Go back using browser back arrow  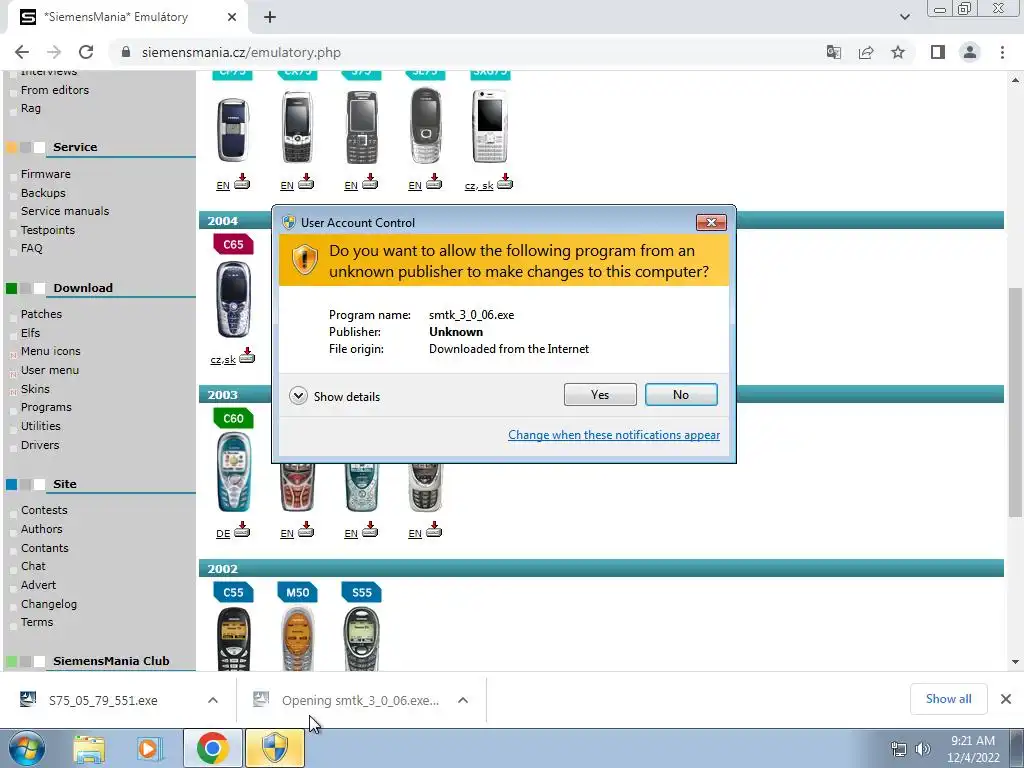22,52
